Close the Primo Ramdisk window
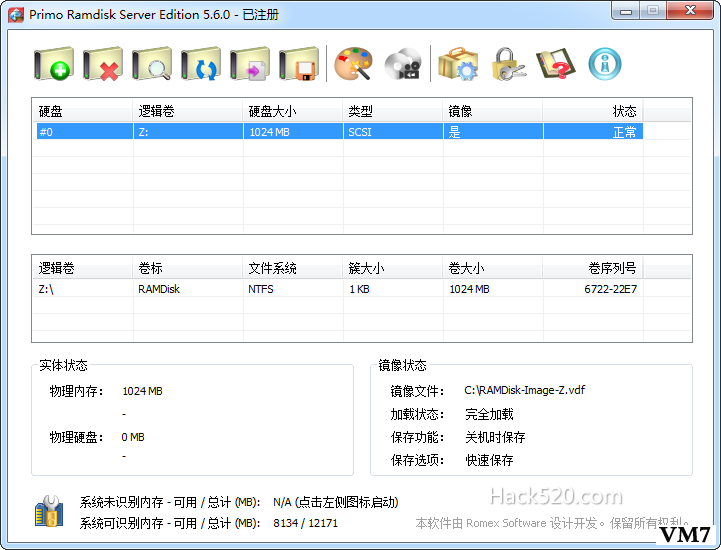721x550 pixels. point(690,11)
